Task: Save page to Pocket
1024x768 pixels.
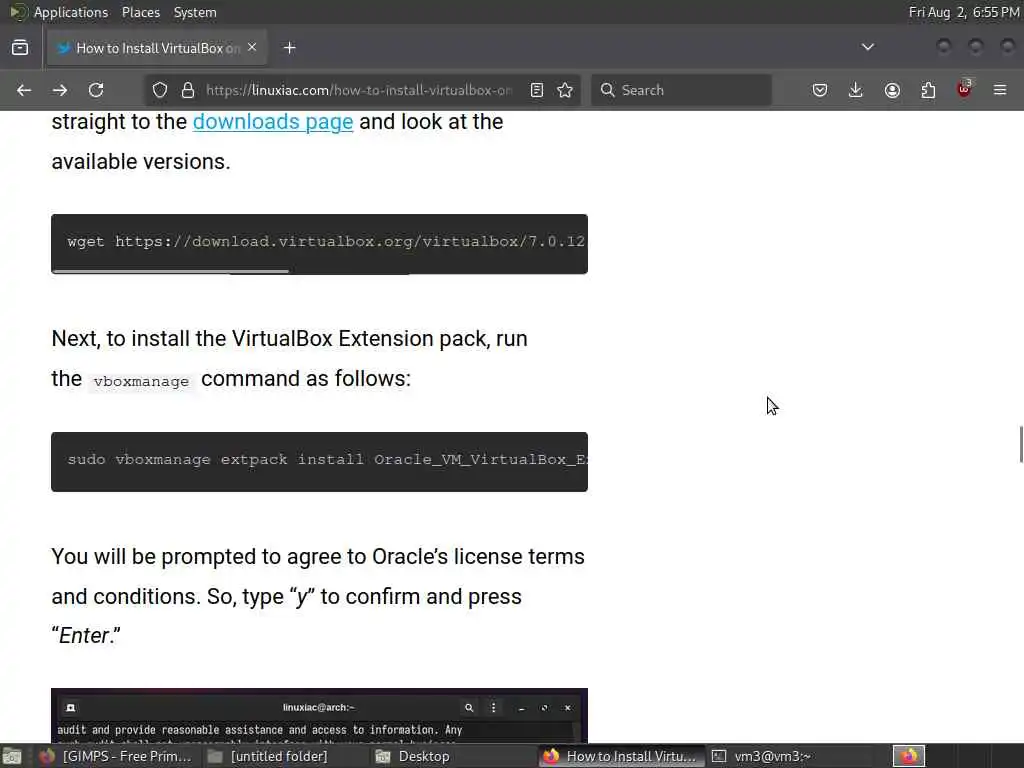Action: tap(820, 90)
